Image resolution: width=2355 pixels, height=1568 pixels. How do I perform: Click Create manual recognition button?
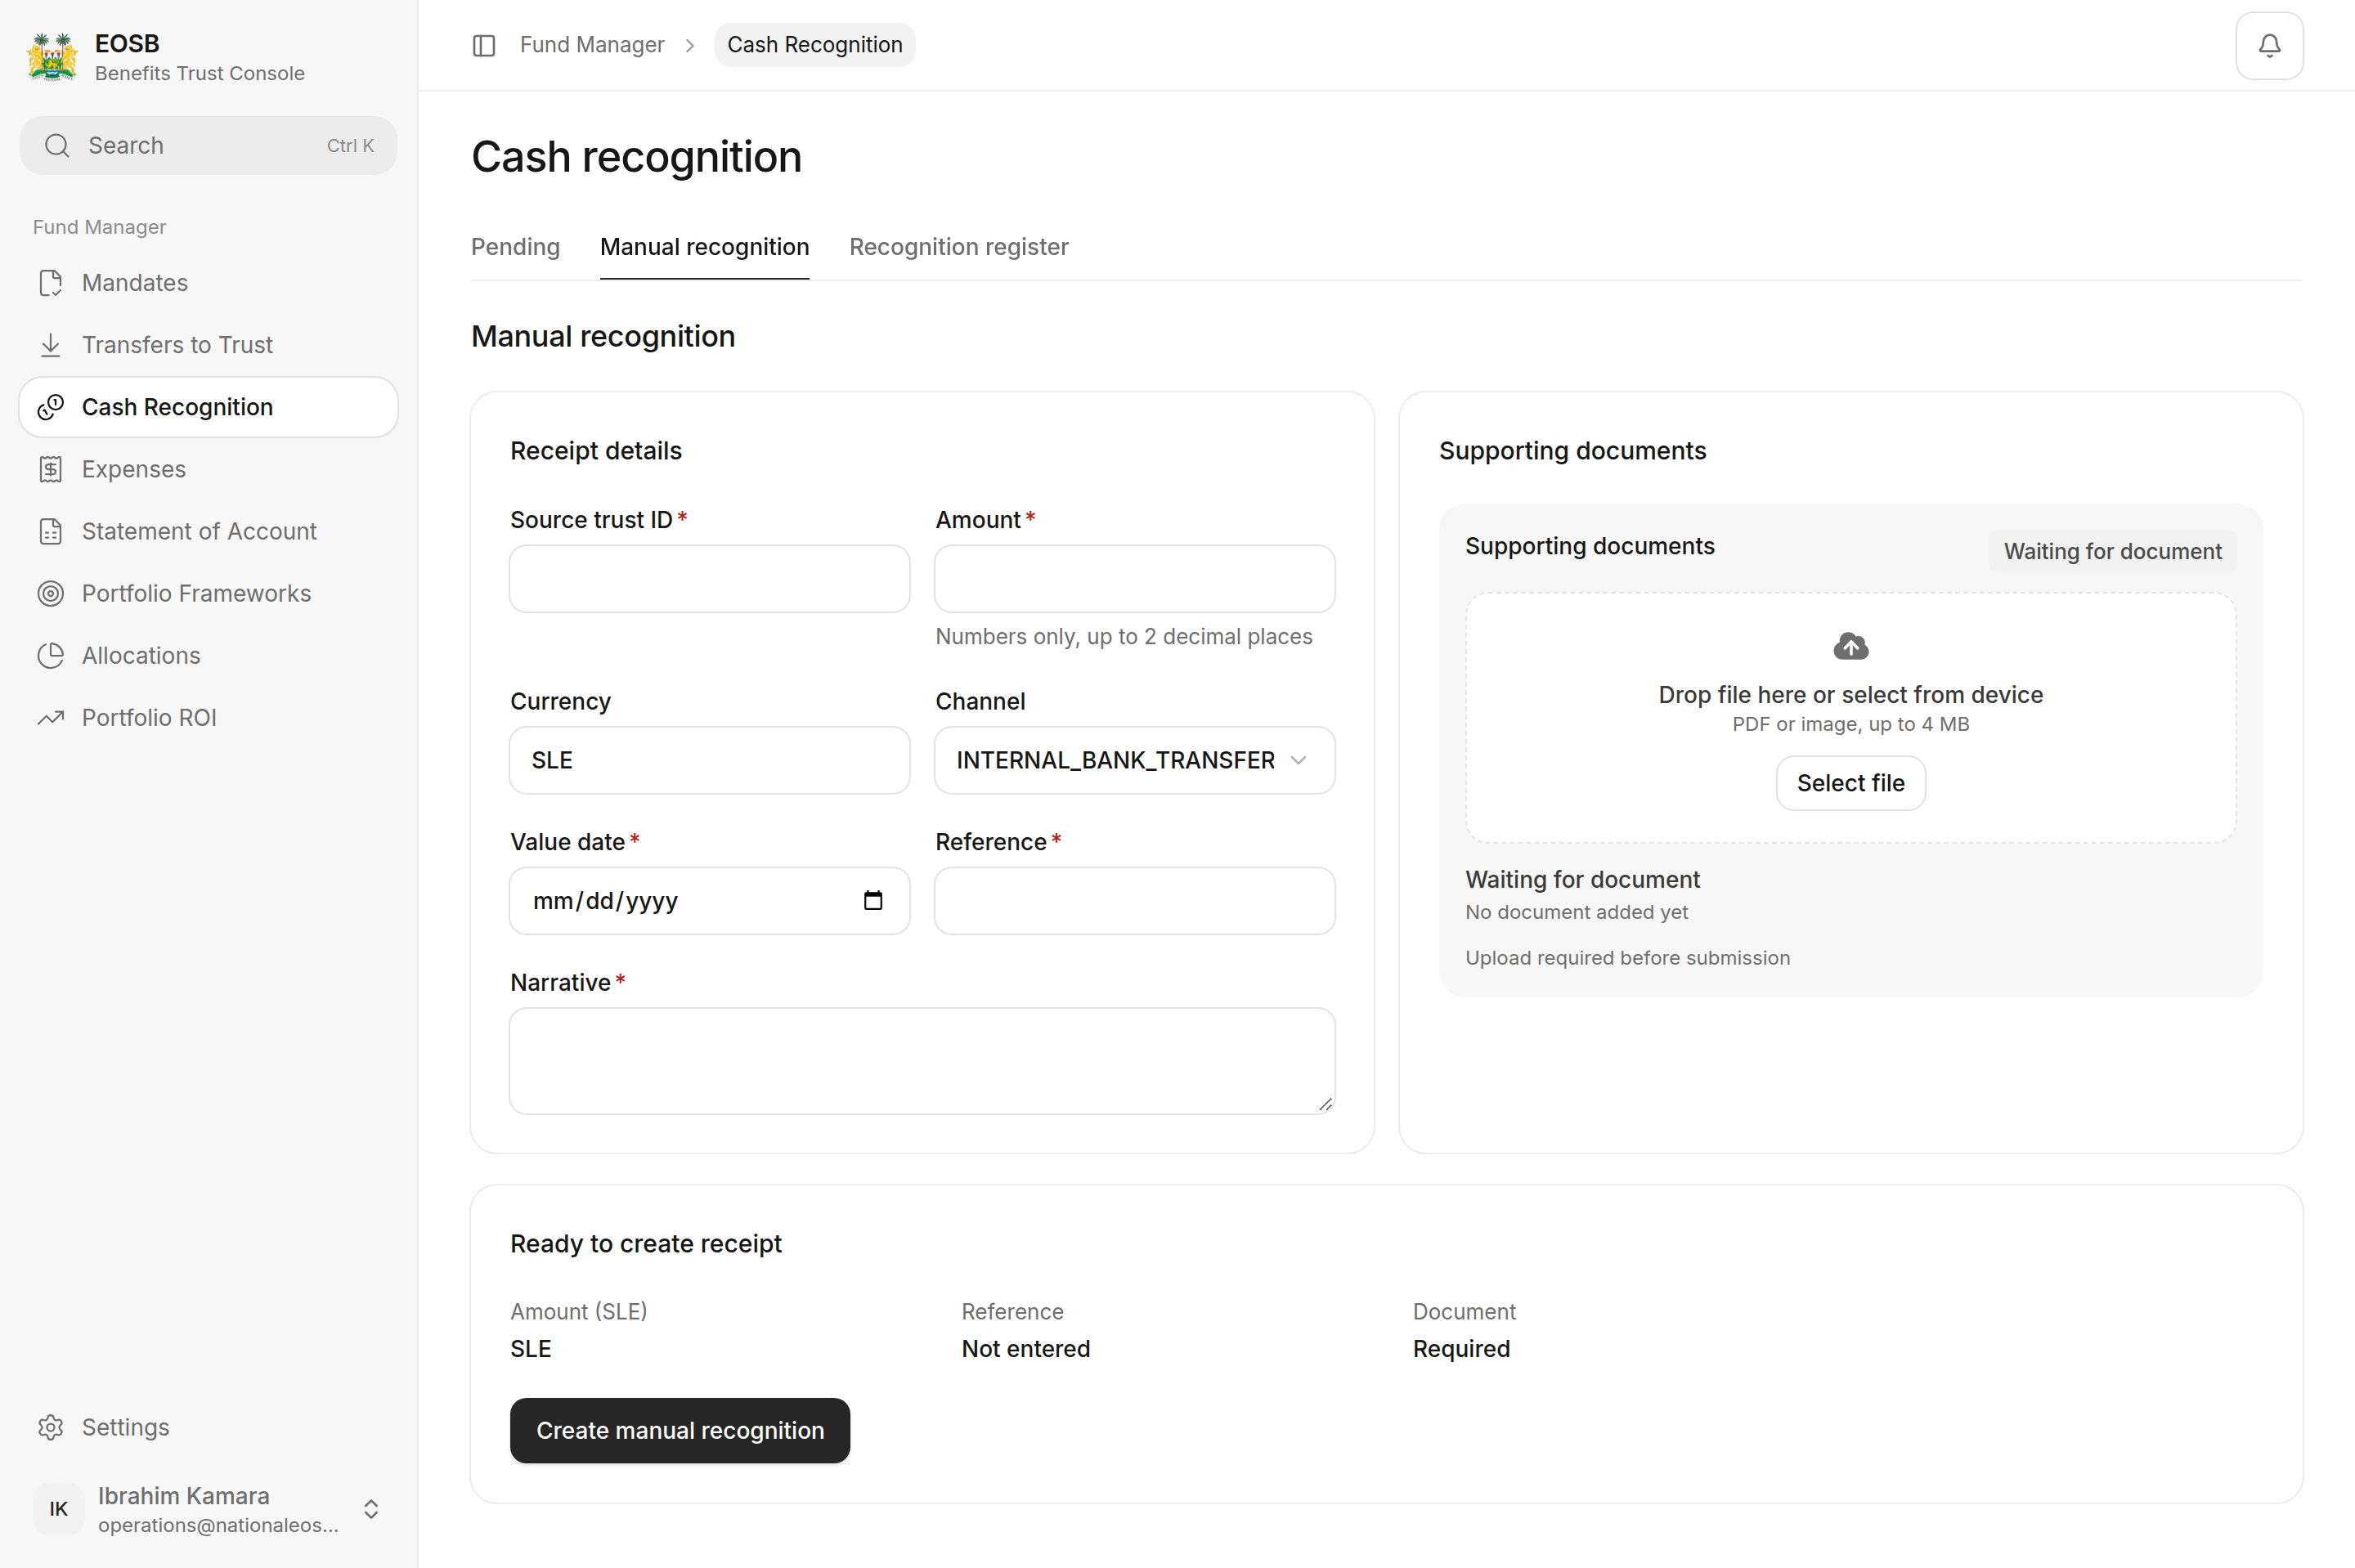[680, 1430]
